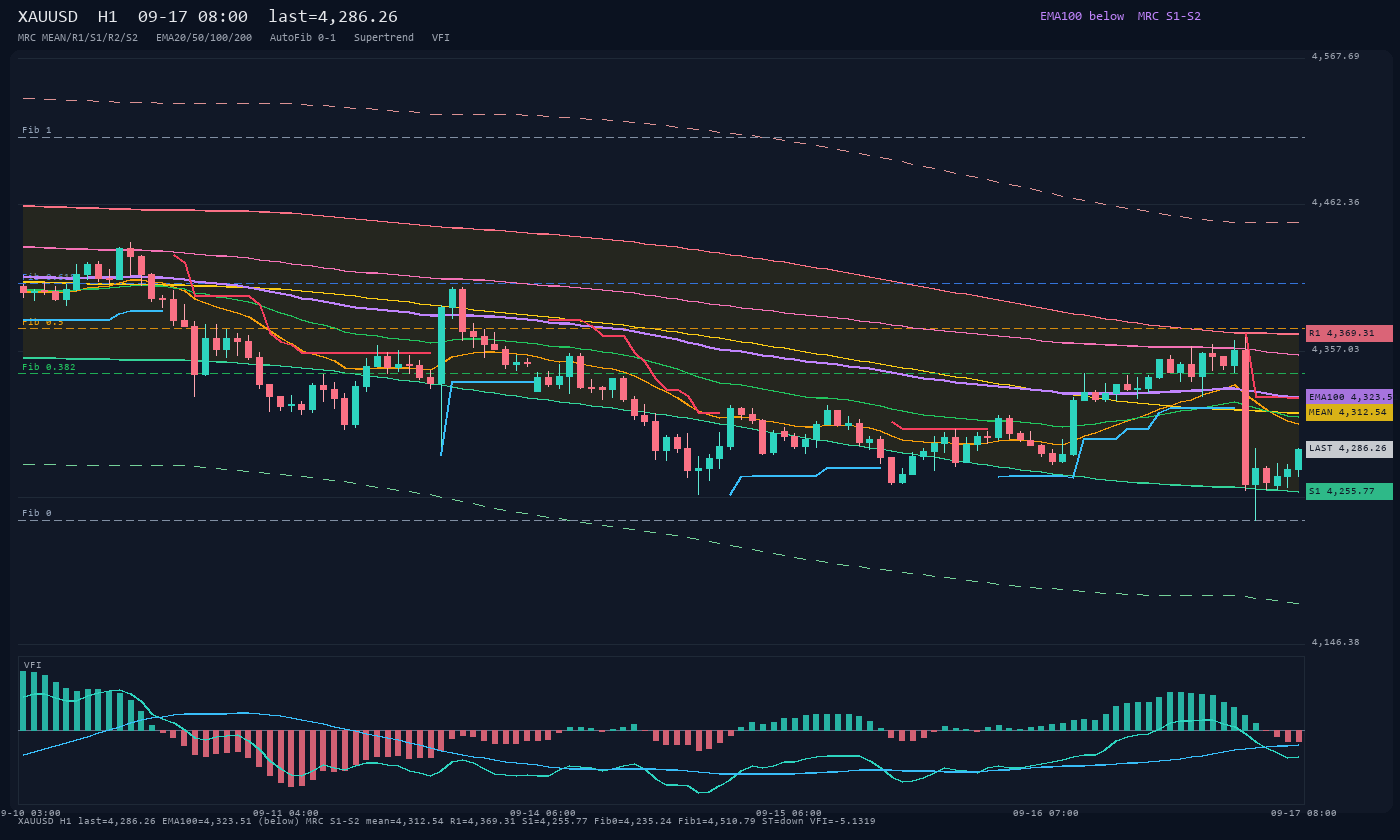Click the 09-14 06:00 time axis label
Viewport: 1400px width, 840px height.
pyautogui.click(x=543, y=813)
